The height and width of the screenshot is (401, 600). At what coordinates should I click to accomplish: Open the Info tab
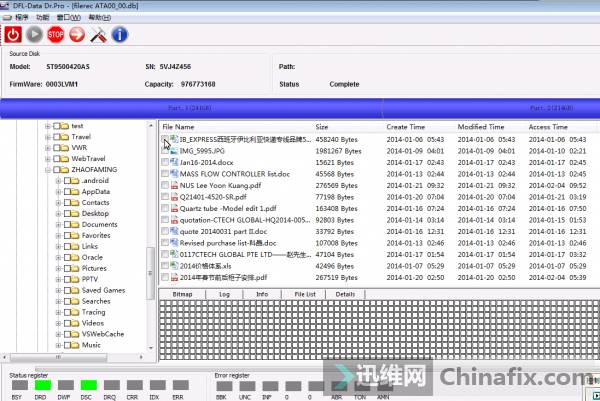tap(262, 294)
